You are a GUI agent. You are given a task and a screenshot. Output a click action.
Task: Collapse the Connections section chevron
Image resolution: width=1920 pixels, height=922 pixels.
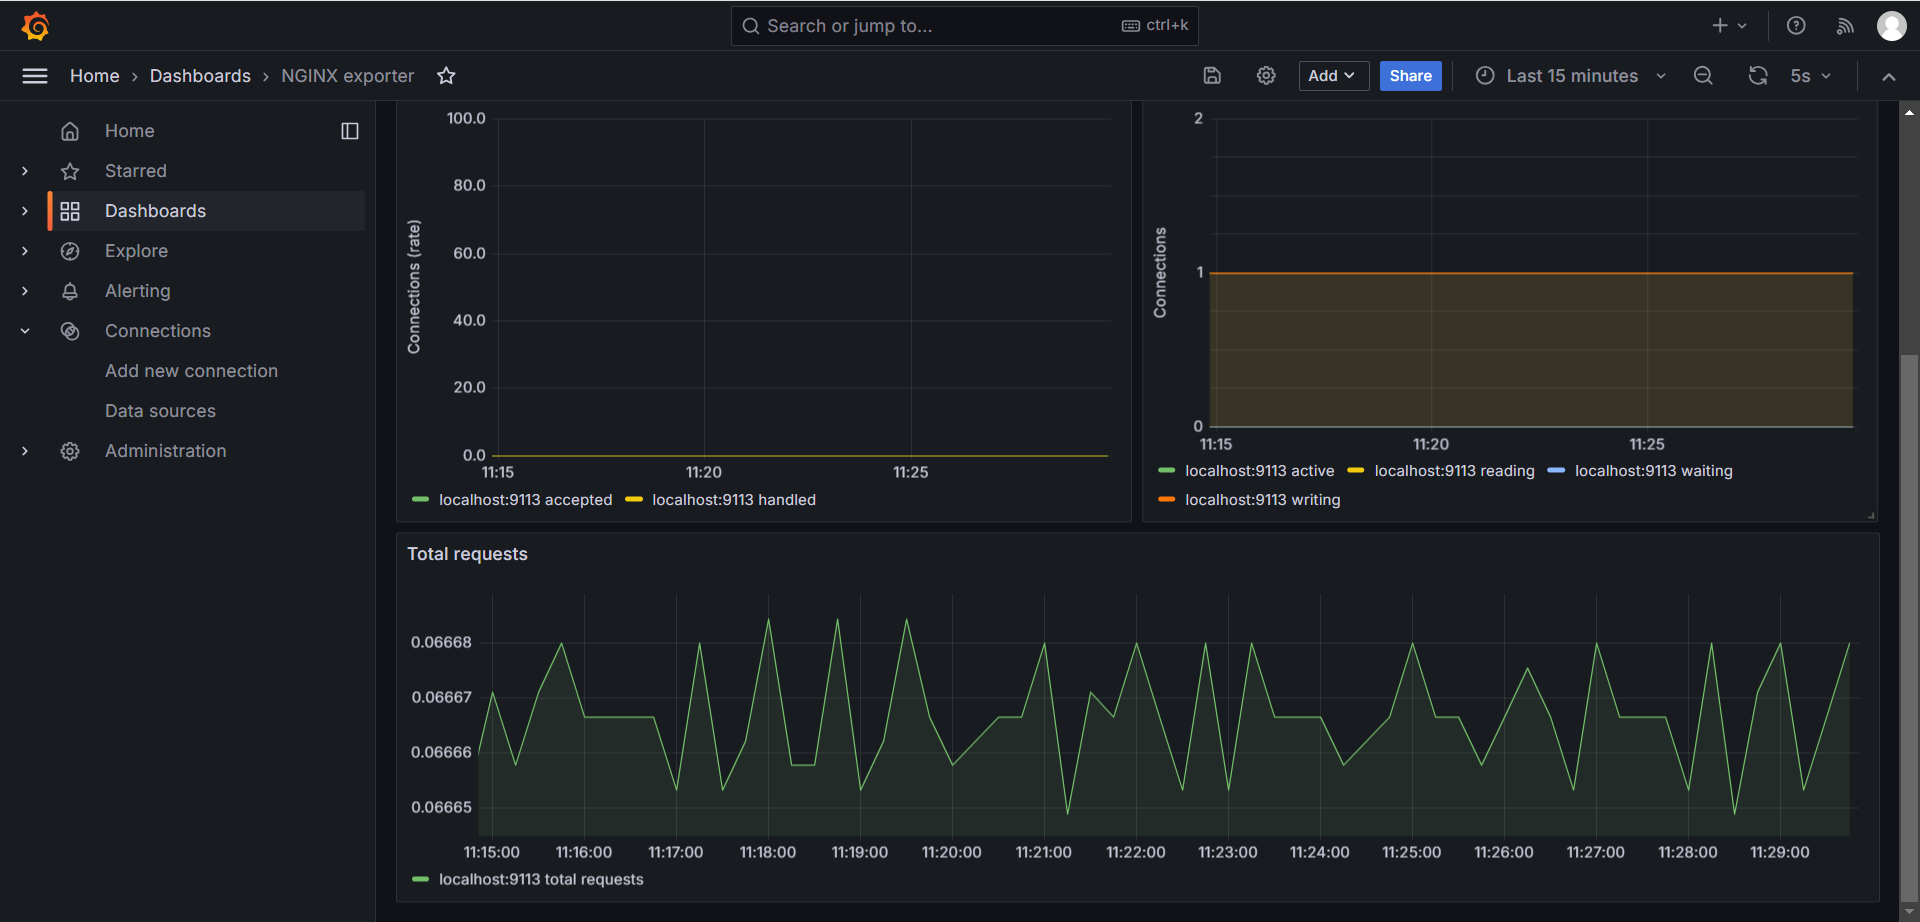click(x=25, y=331)
